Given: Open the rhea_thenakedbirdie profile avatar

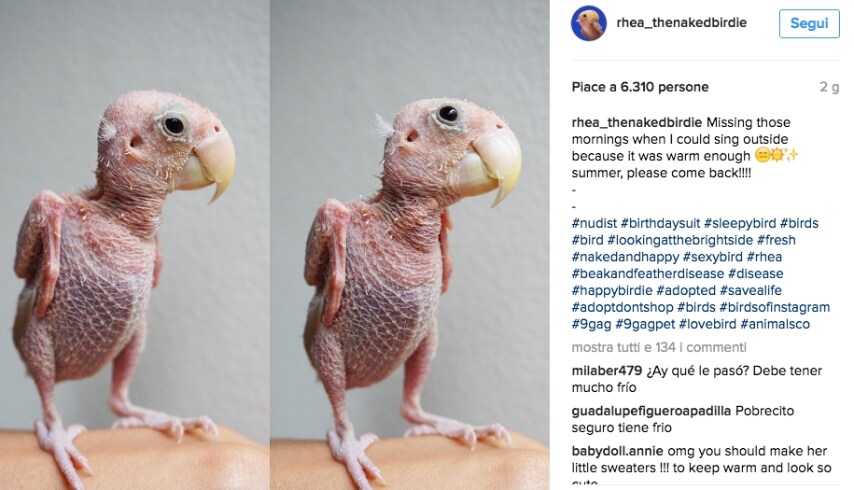Looking at the screenshot, I should tap(589, 23).
